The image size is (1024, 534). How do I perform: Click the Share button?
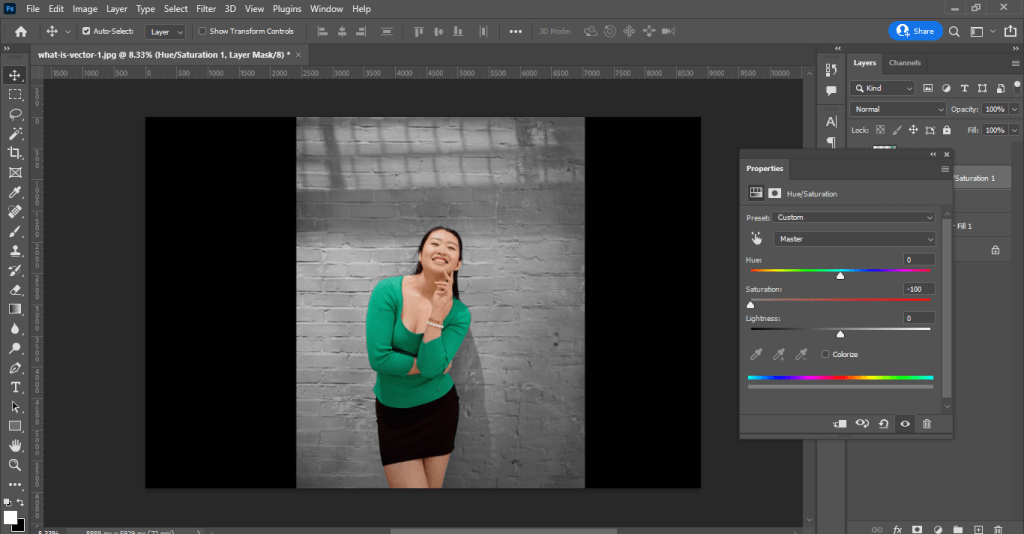[915, 31]
